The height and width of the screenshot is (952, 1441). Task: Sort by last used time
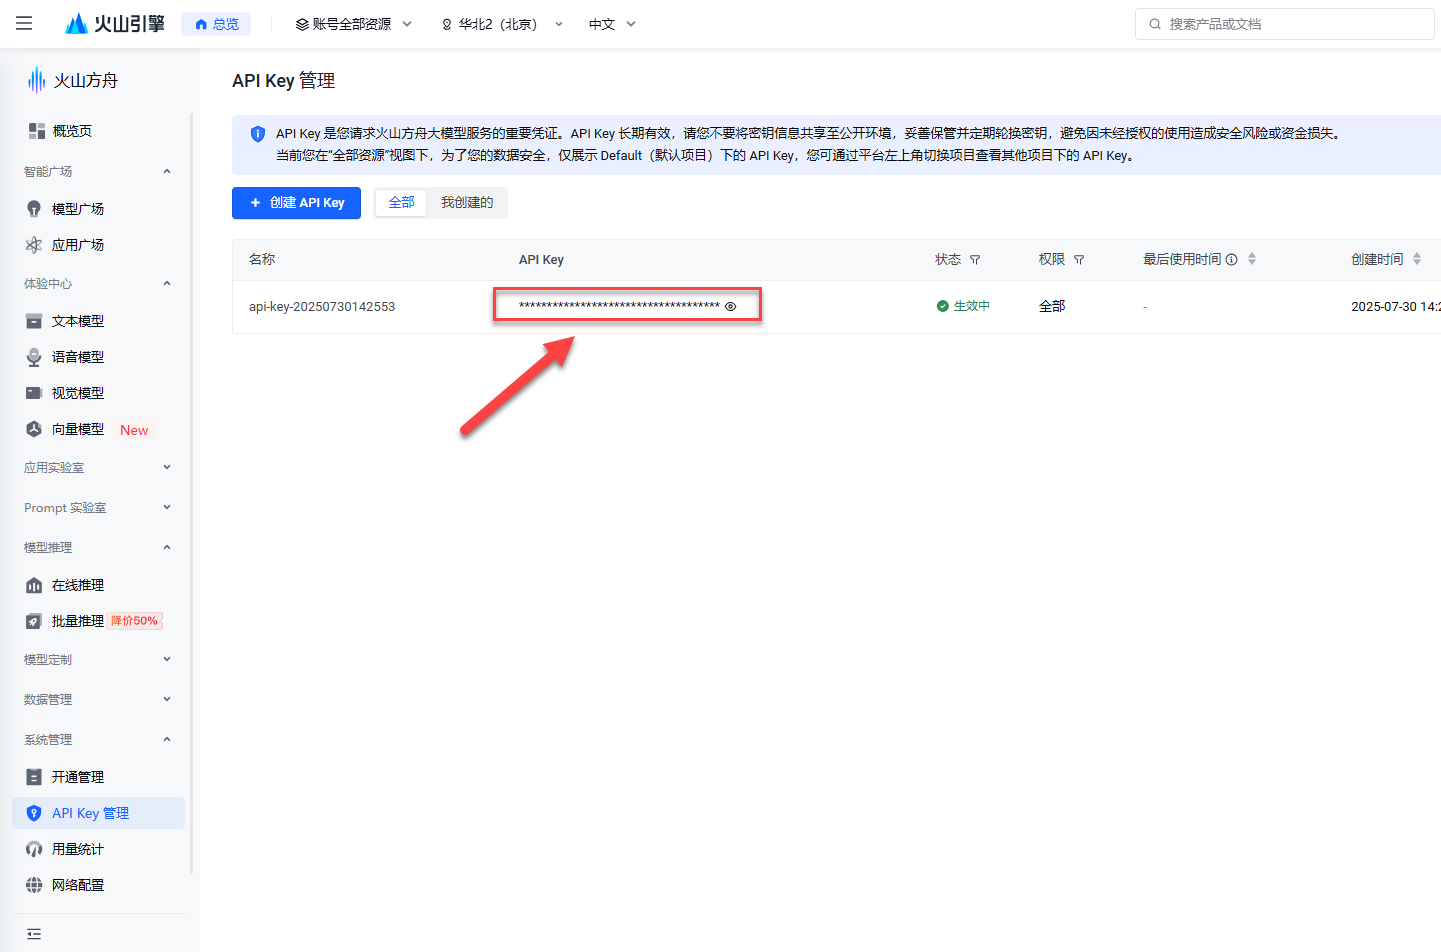pyautogui.click(x=1252, y=259)
